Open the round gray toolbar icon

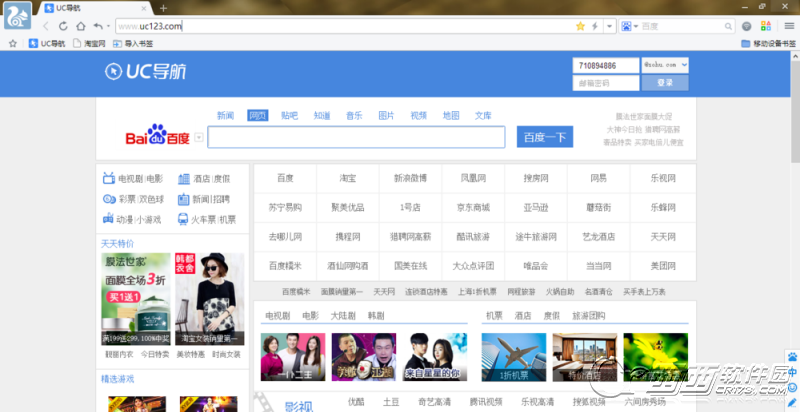[746, 26]
